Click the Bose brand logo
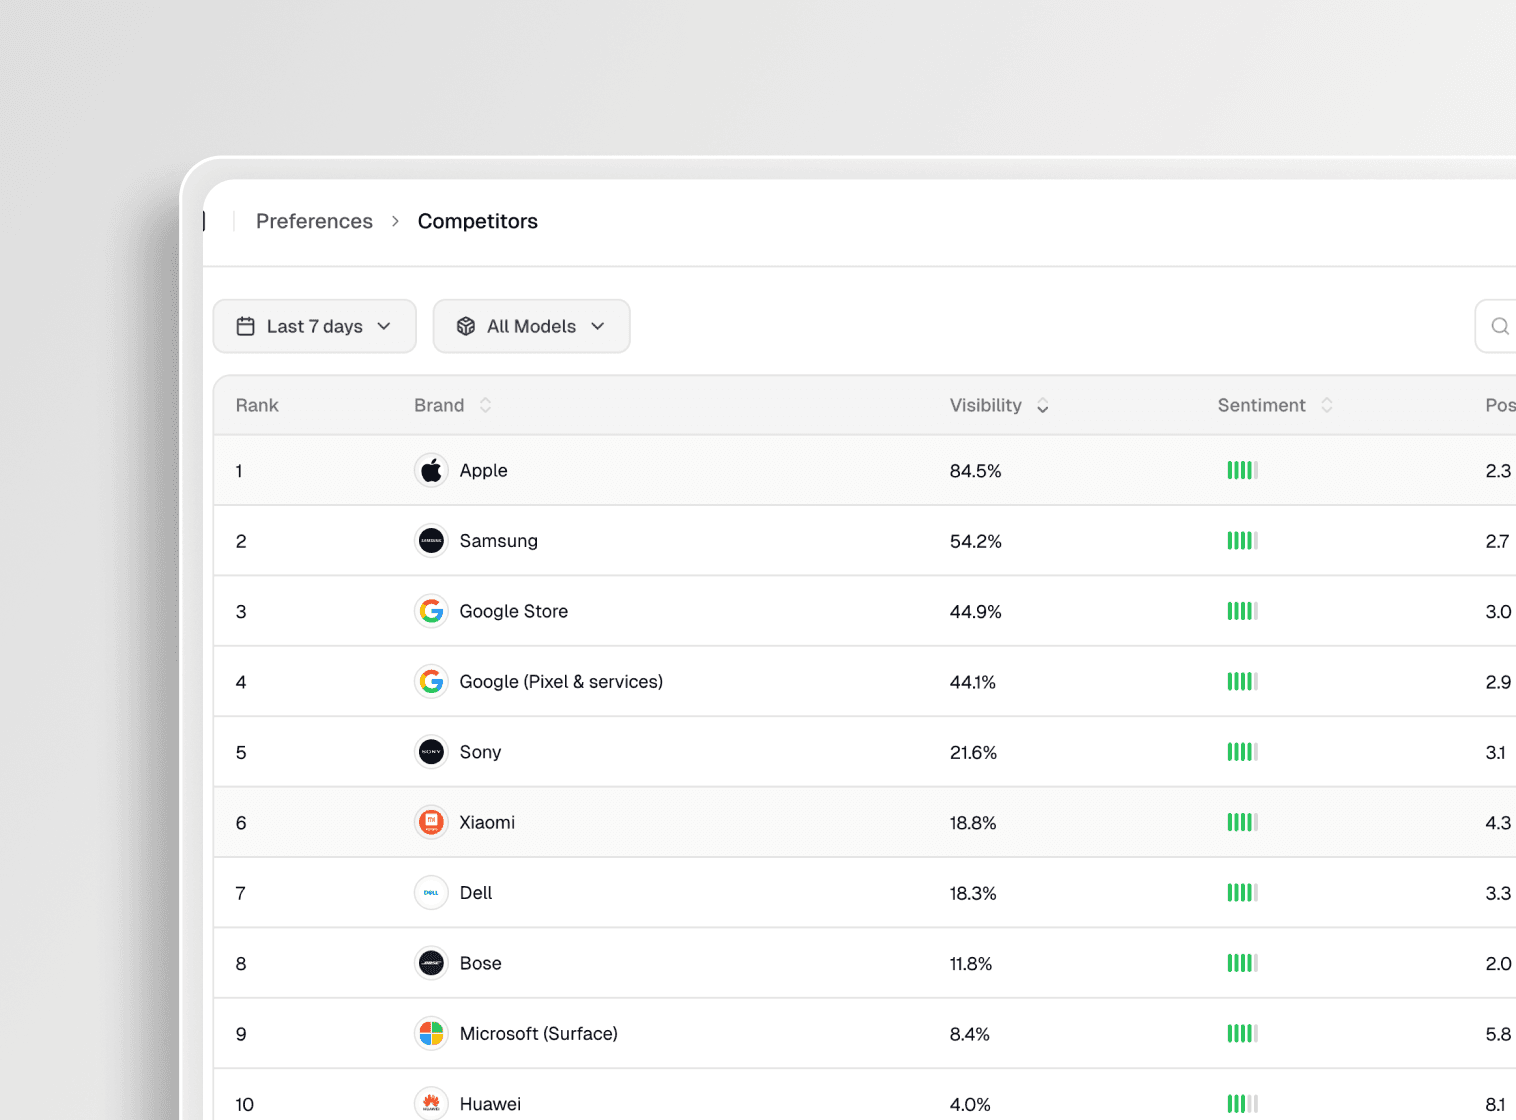 click(431, 962)
